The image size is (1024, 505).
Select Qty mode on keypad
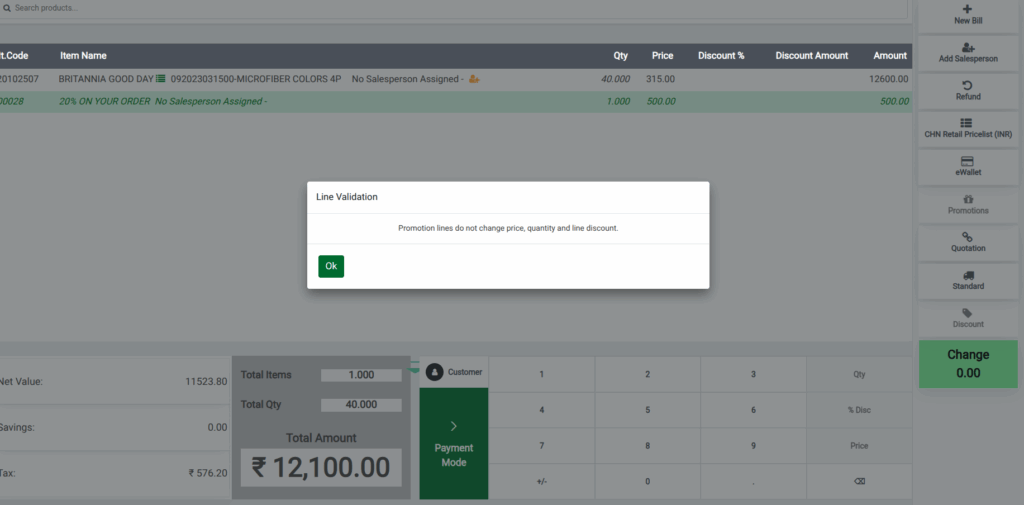point(859,374)
